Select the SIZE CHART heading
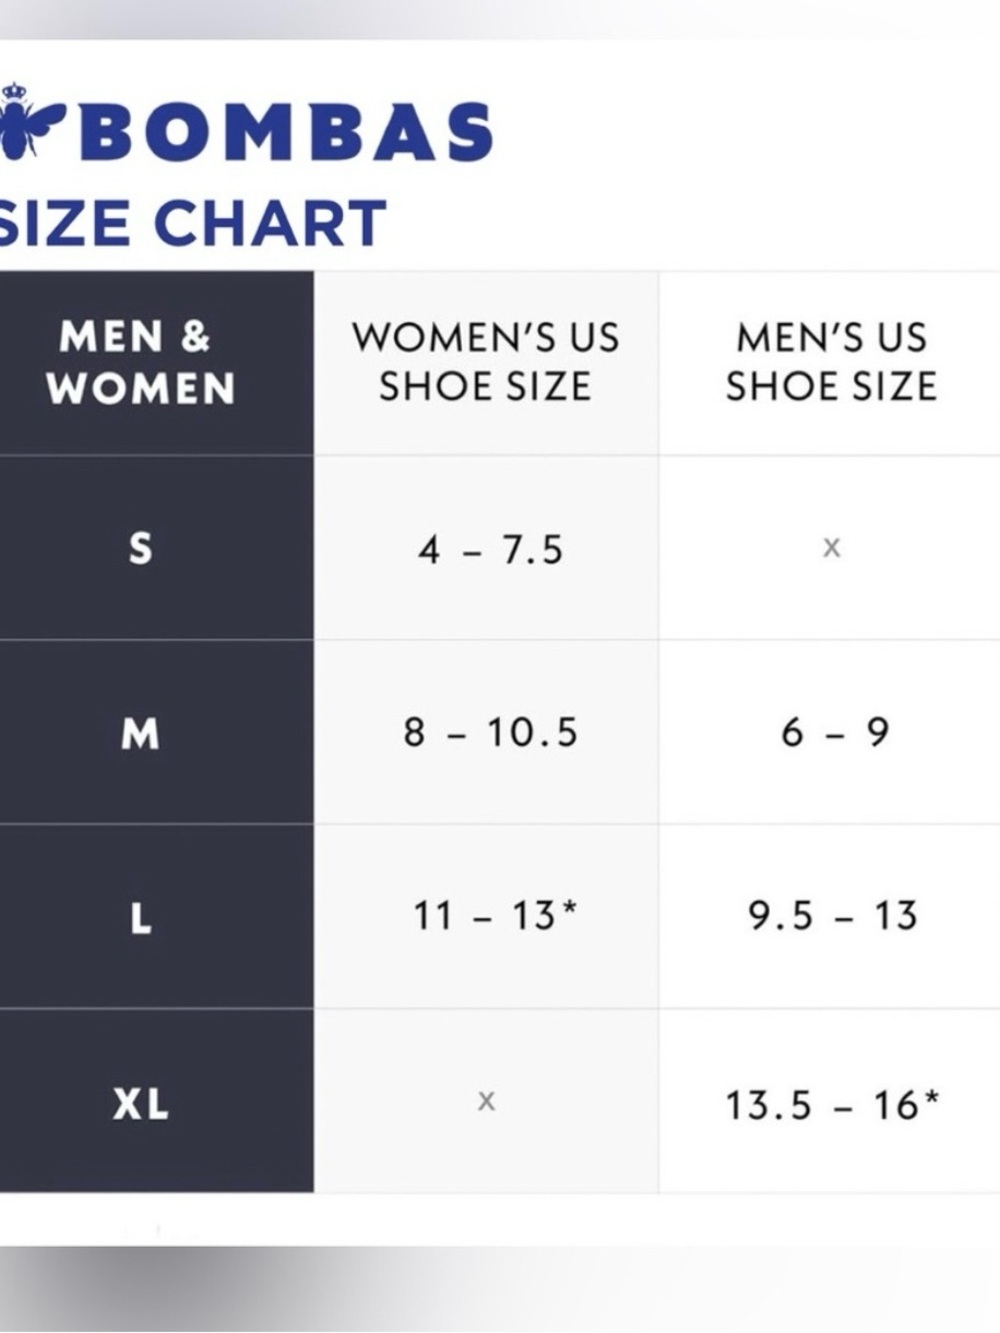Image resolution: width=1000 pixels, height=1333 pixels. click(192, 222)
